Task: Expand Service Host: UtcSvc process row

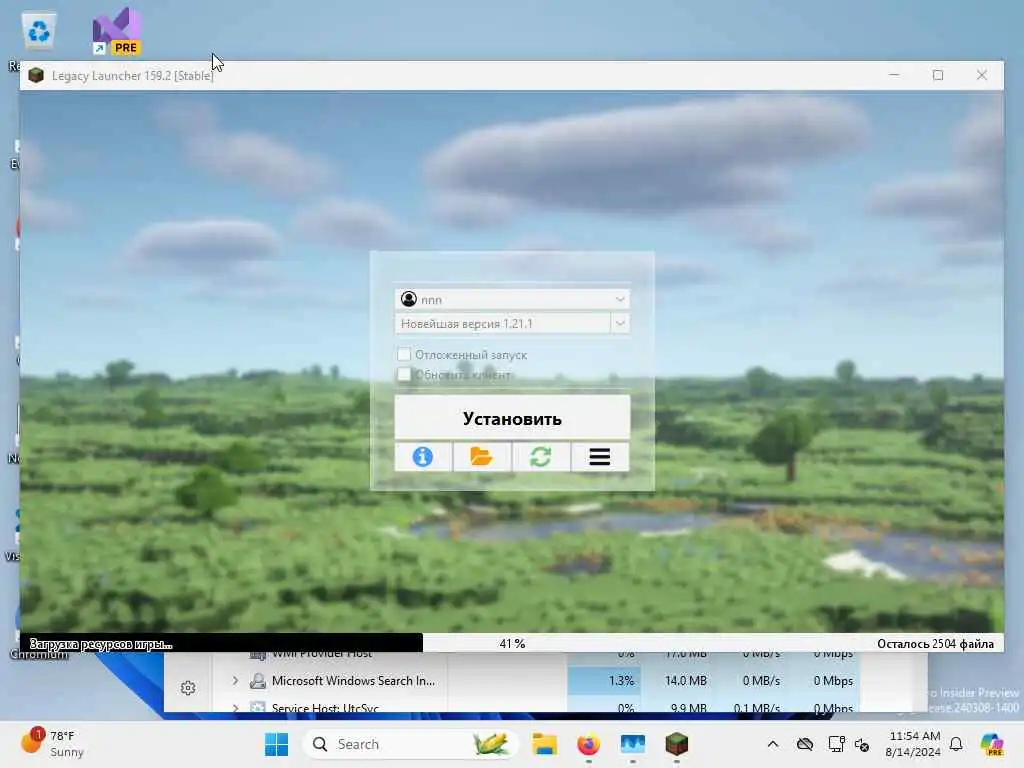Action: [235, 707]
